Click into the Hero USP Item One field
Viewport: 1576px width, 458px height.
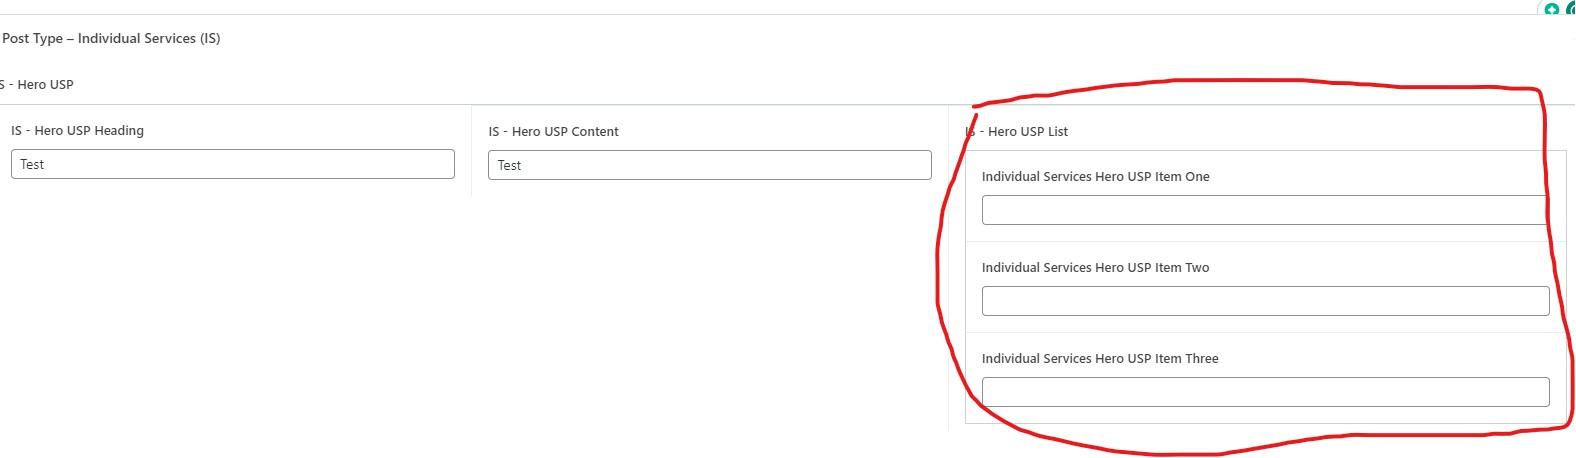(x=1264, y=210)
